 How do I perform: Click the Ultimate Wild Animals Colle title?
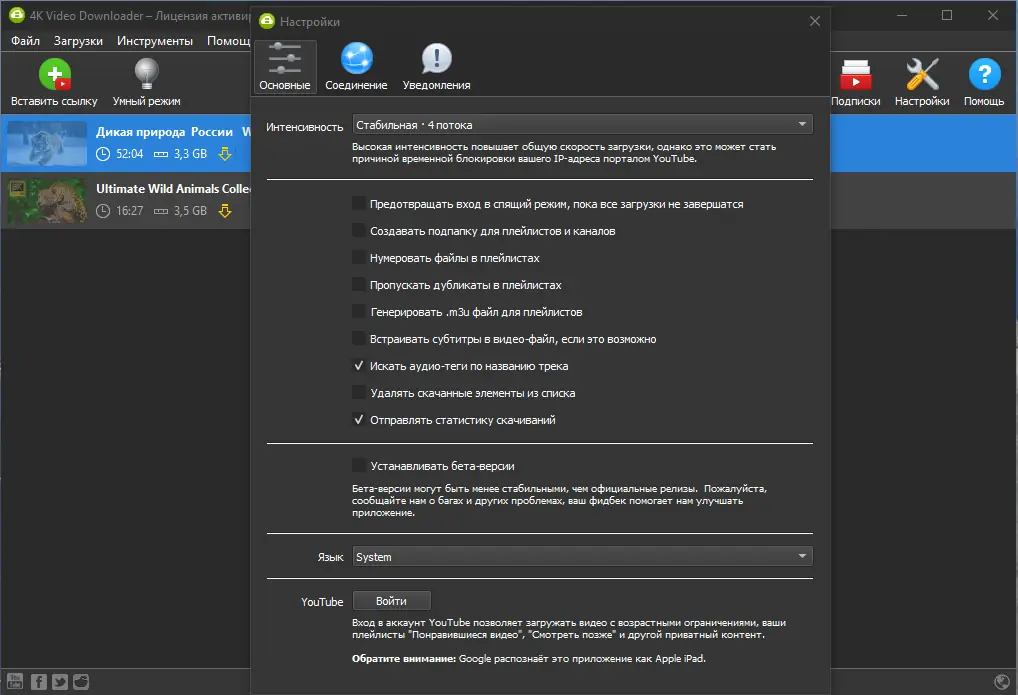point(173,189)
